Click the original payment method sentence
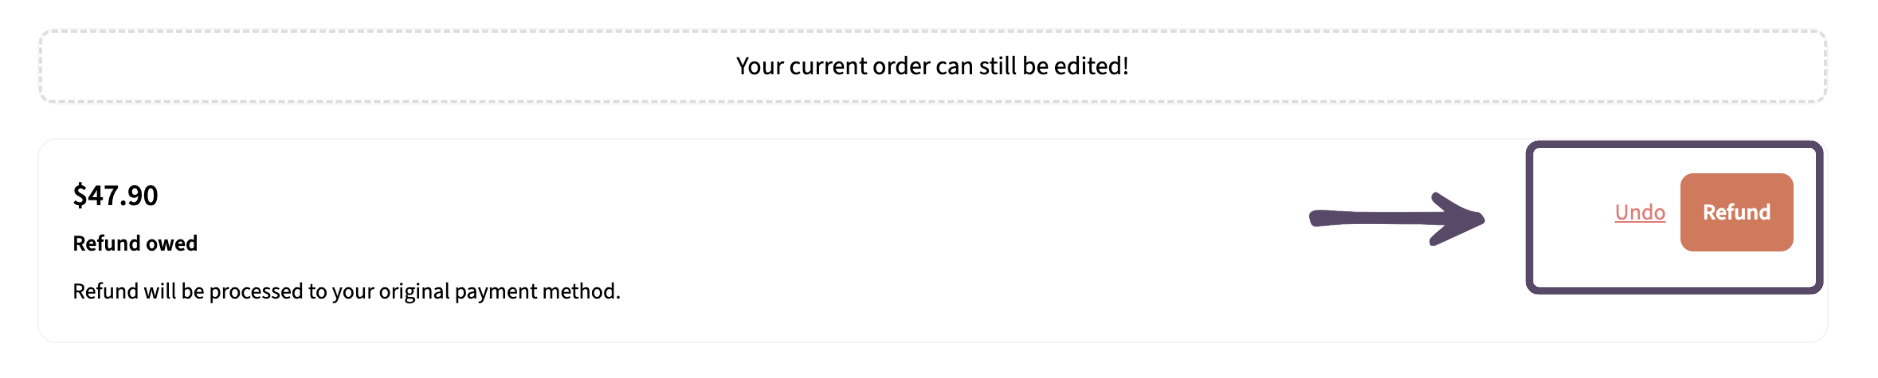This screenshot has height=378, width=1878. pyautogui.click(x=346, y=291)
